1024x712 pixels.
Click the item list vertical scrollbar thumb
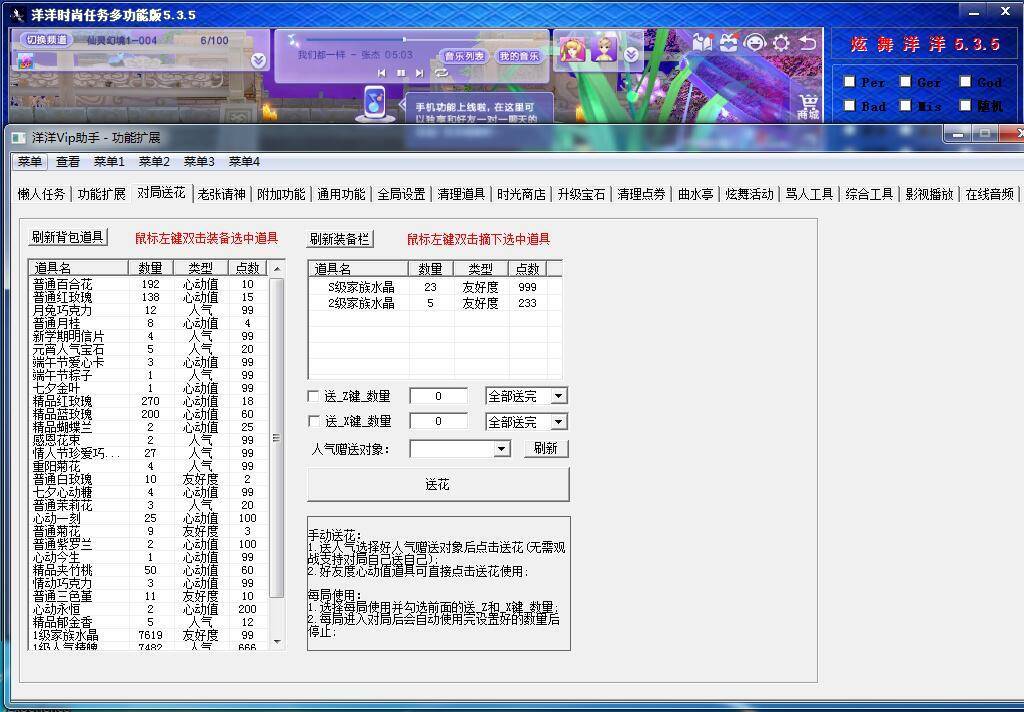(277, 438)
